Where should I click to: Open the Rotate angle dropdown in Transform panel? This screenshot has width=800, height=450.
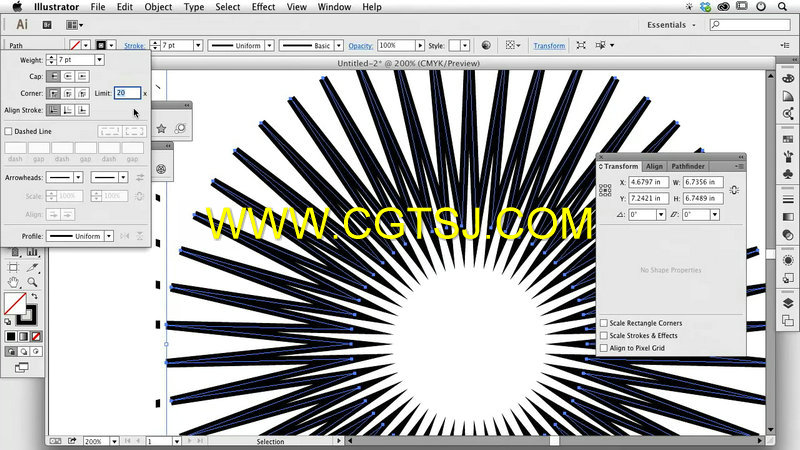[x=661, y=215]
